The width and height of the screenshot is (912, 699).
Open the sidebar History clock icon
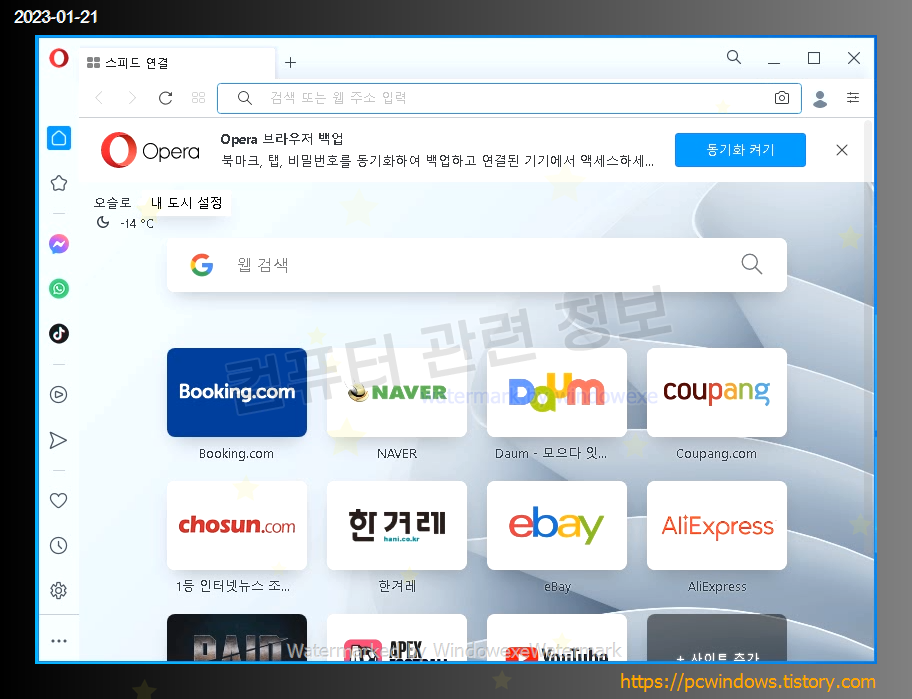59,545
